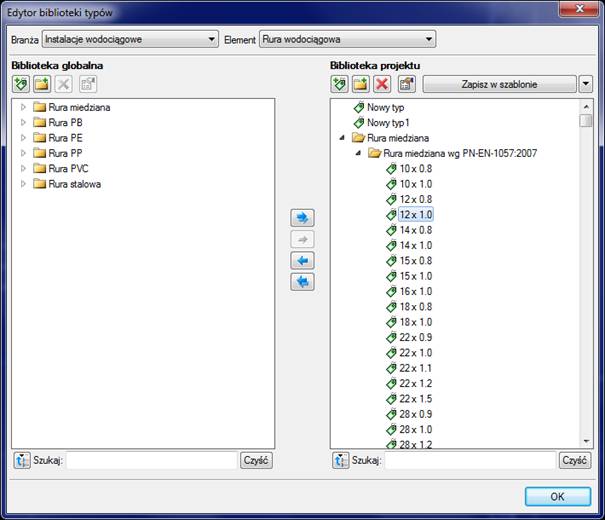Expand the Rura PP folder
The height and width of the screenshot is (520, 605).
click(24, 153)
